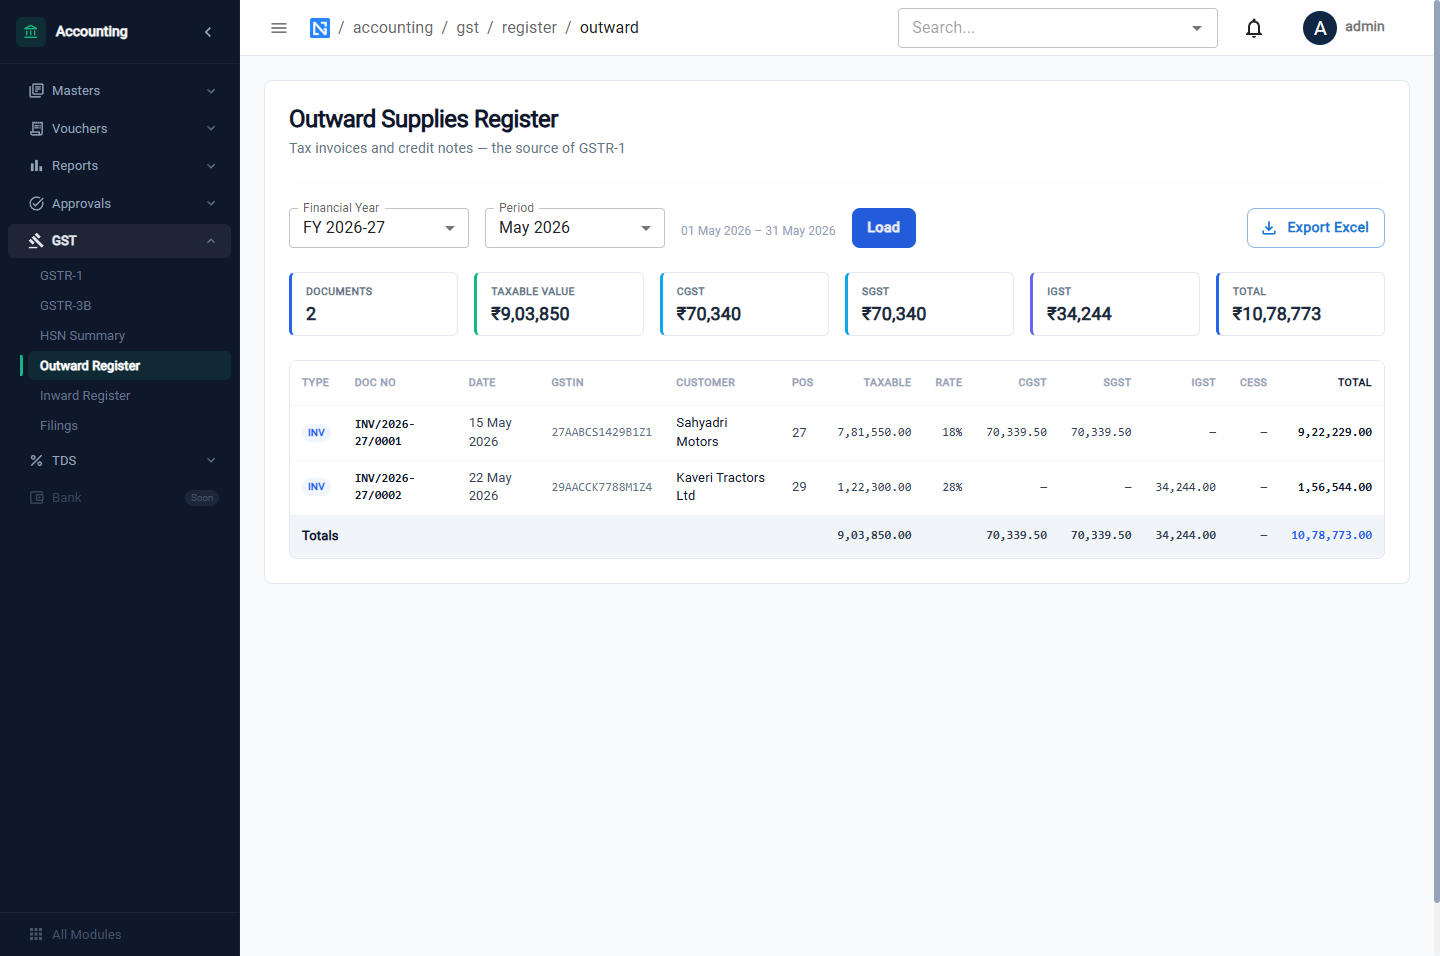Click the INV badge for Kaveri Tractors
The height and width of the screenshot is (956, 1440).
[316, 487]
